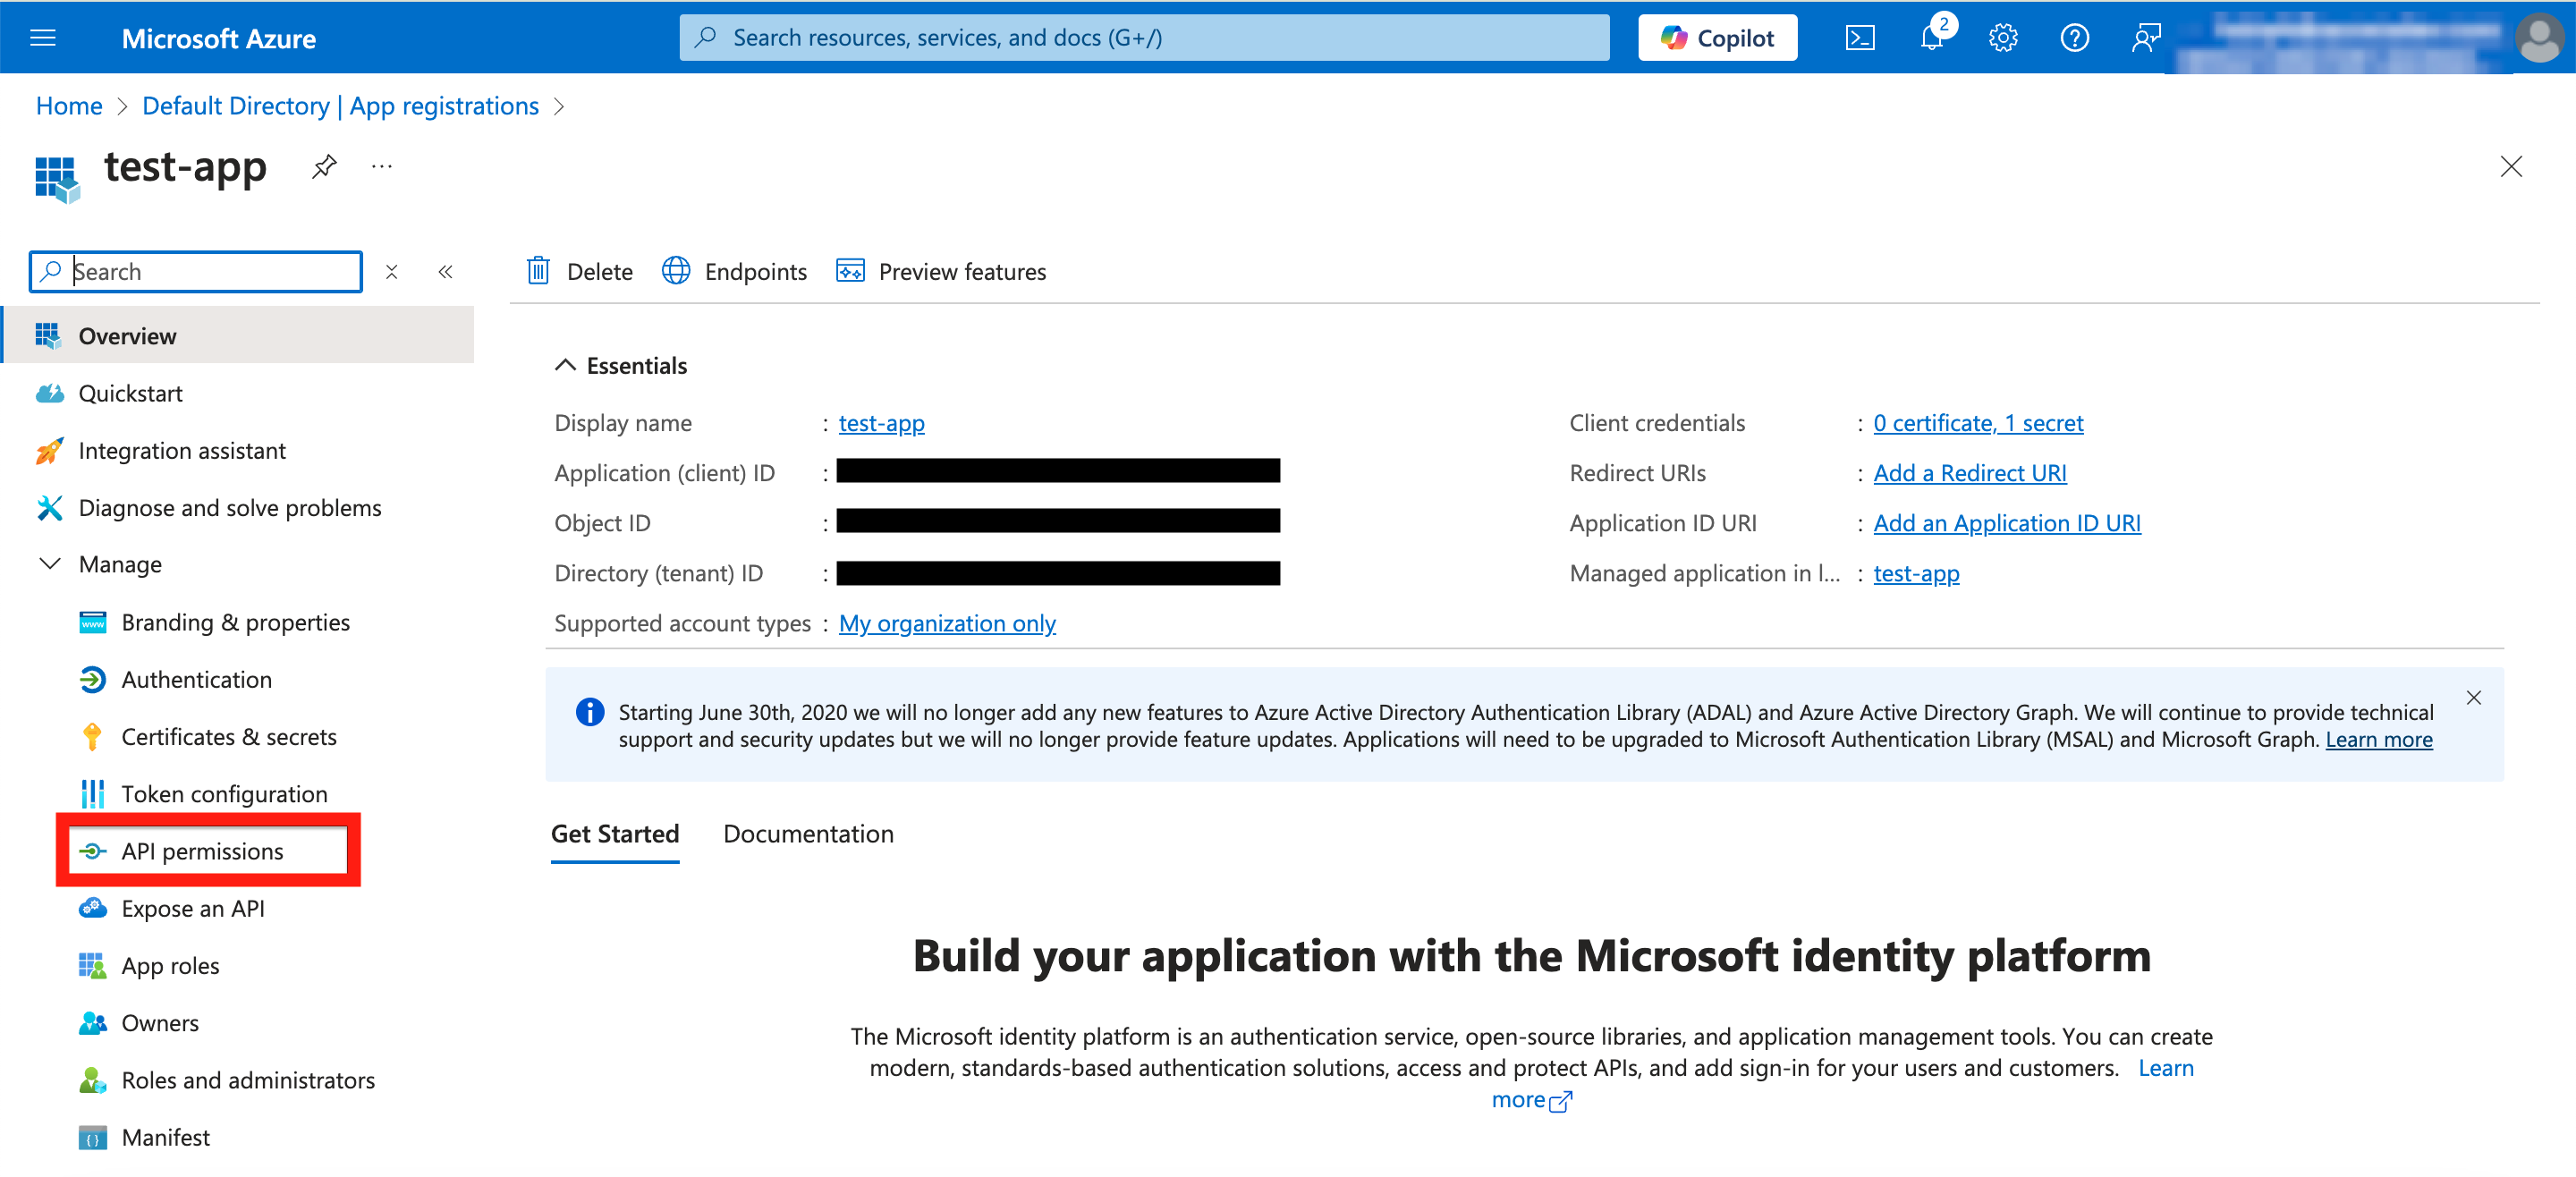Click the sidebar Search field
2576x1177 pixels.
point(196,272)
